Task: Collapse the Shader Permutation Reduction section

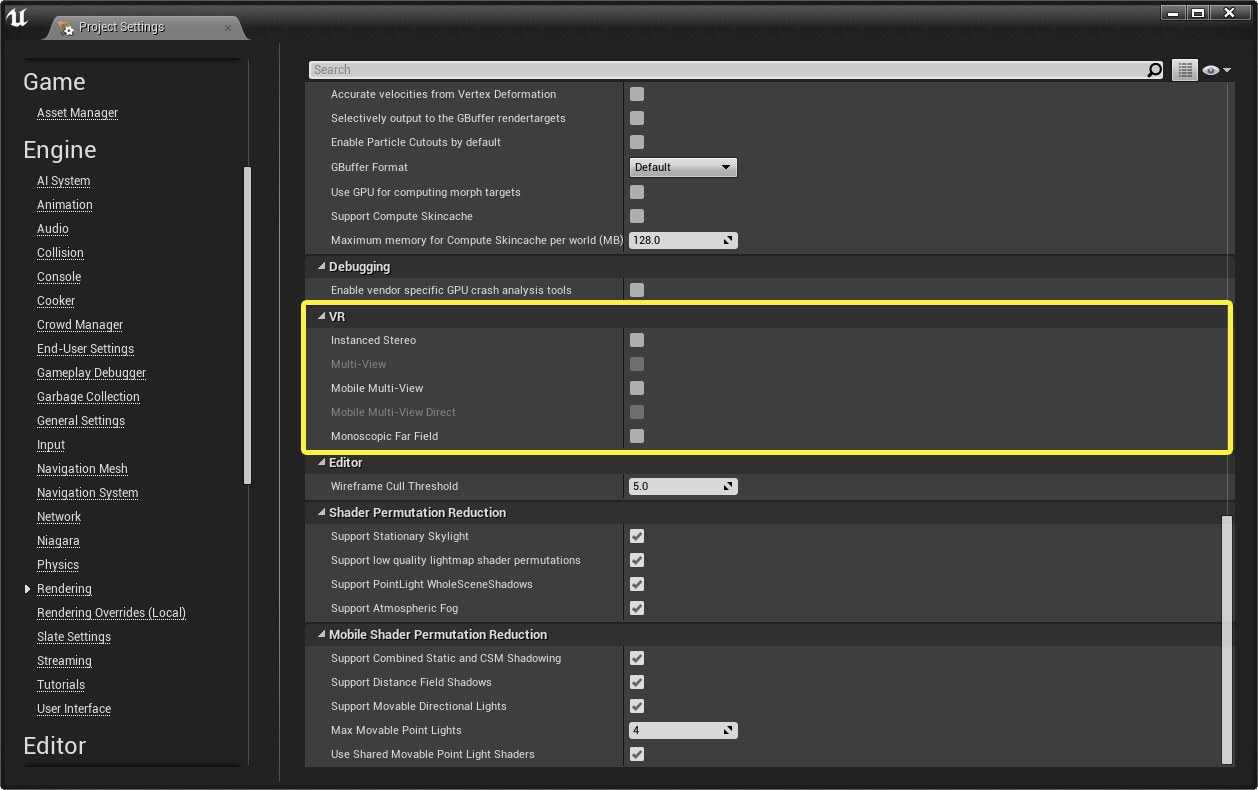Action: [322, 512]
